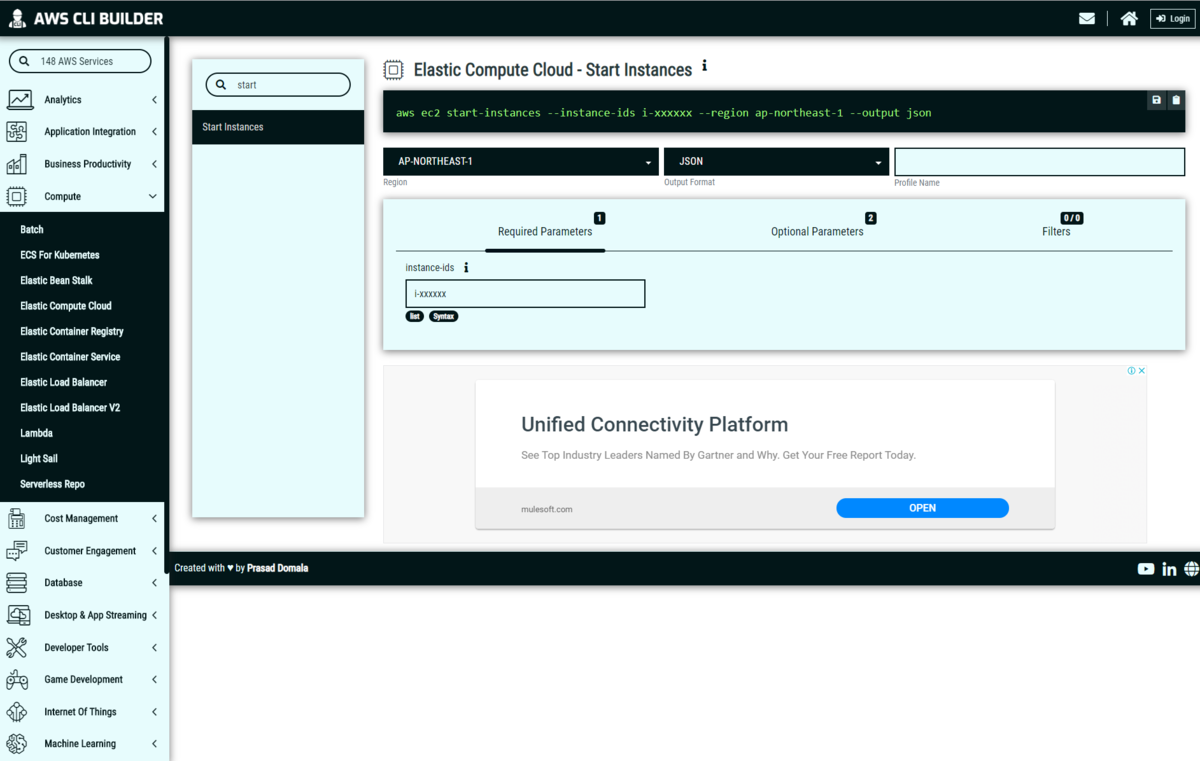Open the JSON output format dropdown
Image resolution: width=1200 pixels, height=761 pixels.
pyautogui.click(x=776, y=161)
